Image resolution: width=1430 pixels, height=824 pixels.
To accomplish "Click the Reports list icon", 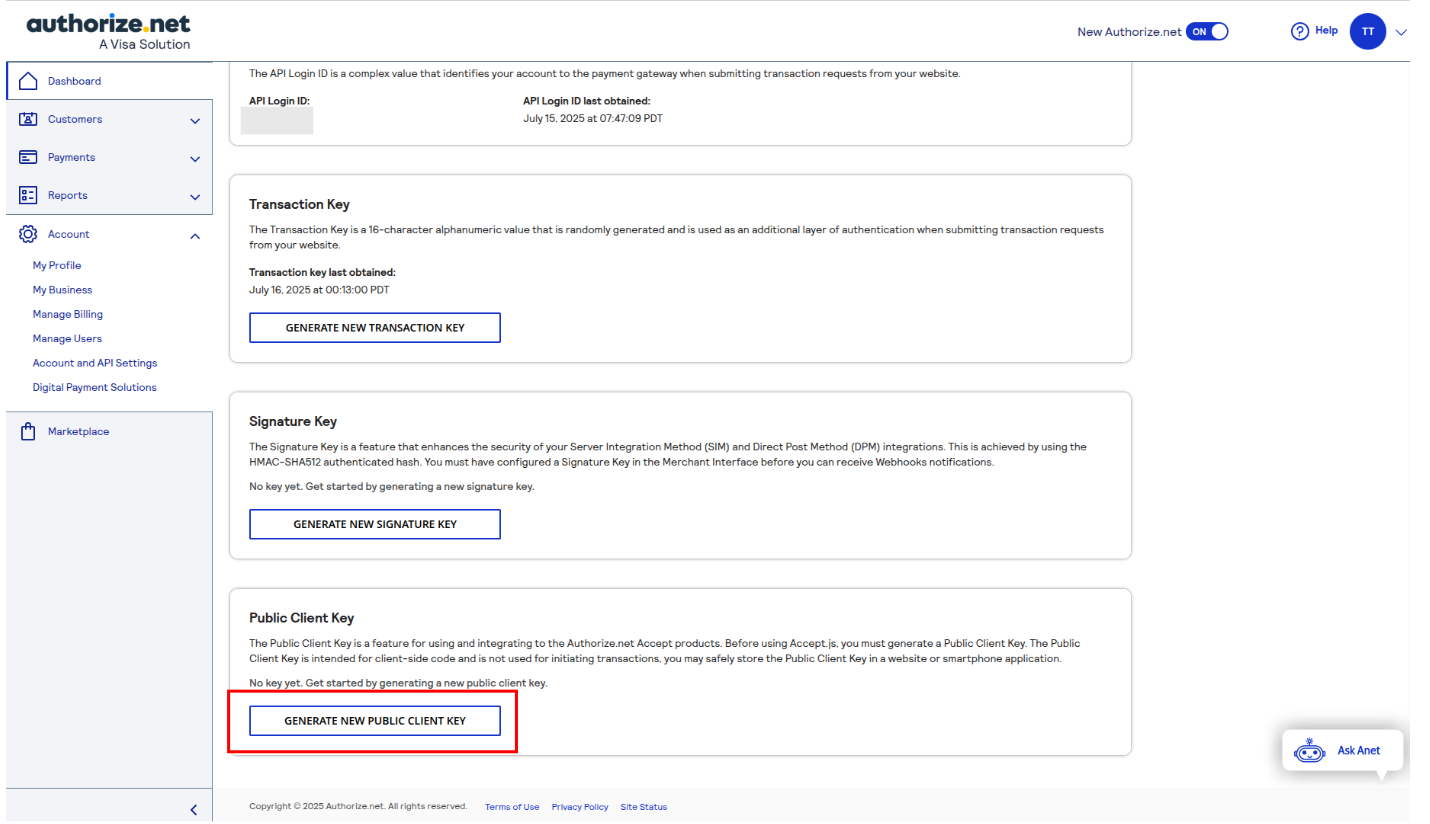I will pos(28,195).
